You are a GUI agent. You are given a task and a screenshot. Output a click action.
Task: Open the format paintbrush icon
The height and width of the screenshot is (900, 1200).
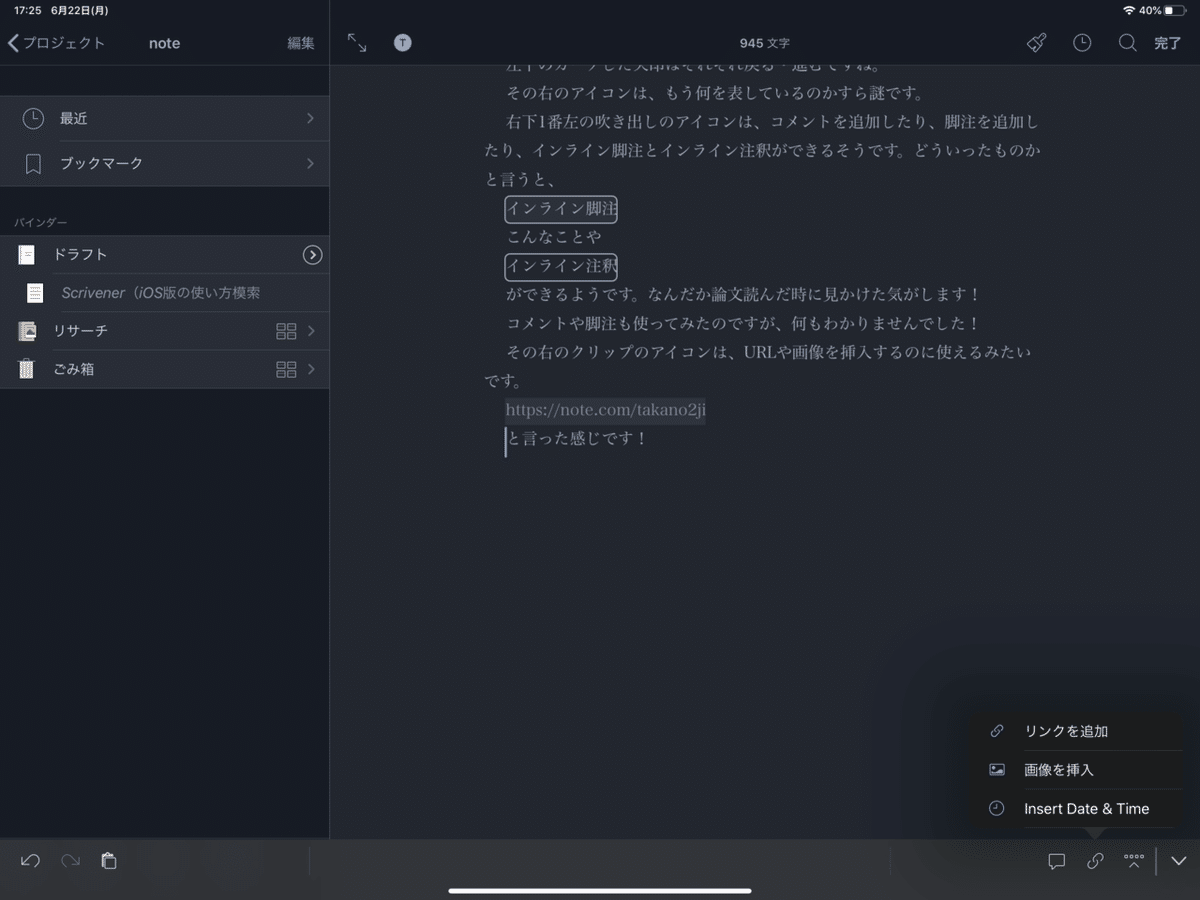point(1037,43)
